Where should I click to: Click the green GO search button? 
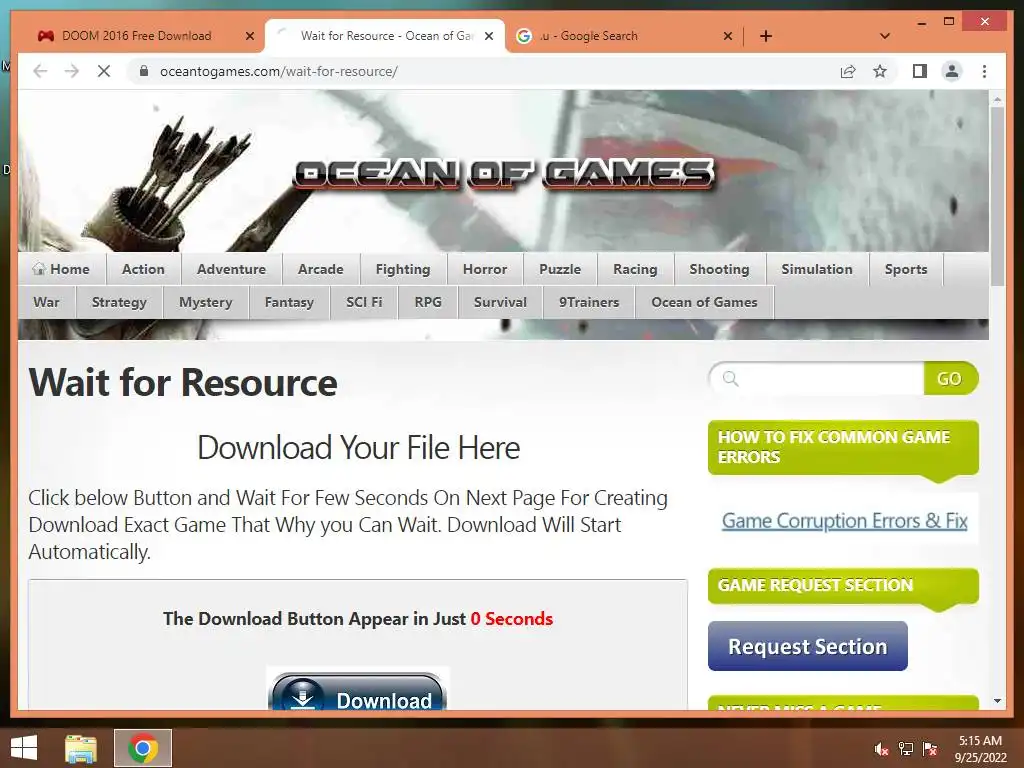click(x=950, y=378)
